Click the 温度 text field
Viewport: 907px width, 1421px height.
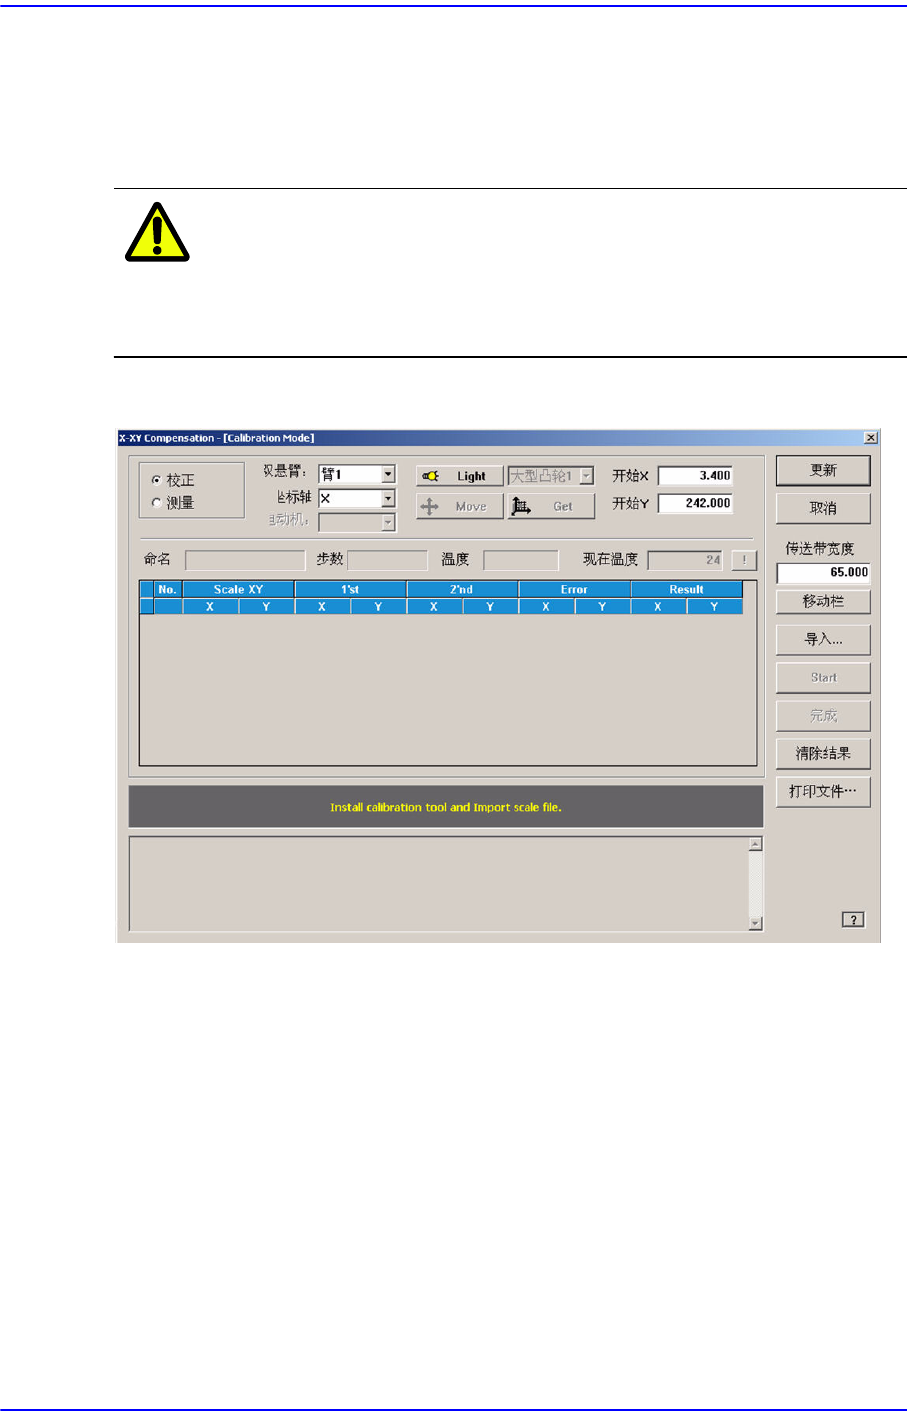[x=521, y=560]
